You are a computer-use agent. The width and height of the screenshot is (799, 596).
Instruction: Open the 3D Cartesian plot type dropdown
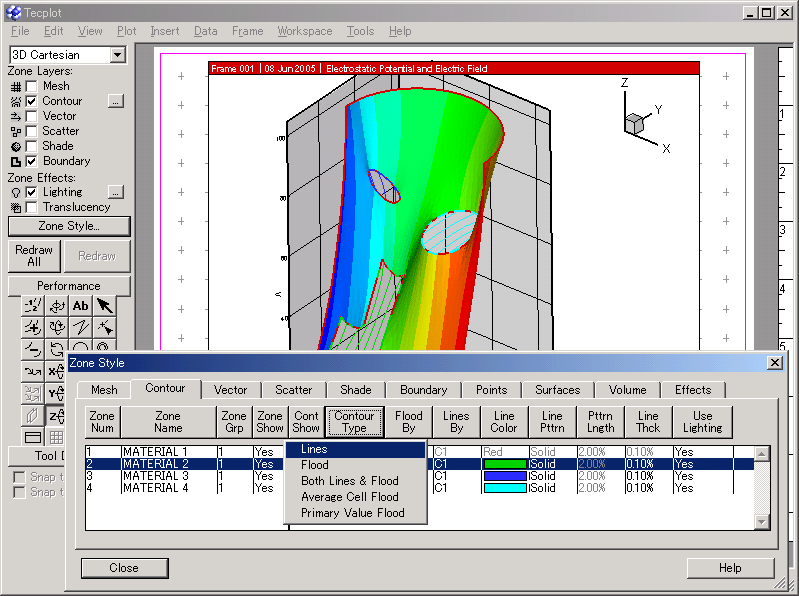coord(118,55)
